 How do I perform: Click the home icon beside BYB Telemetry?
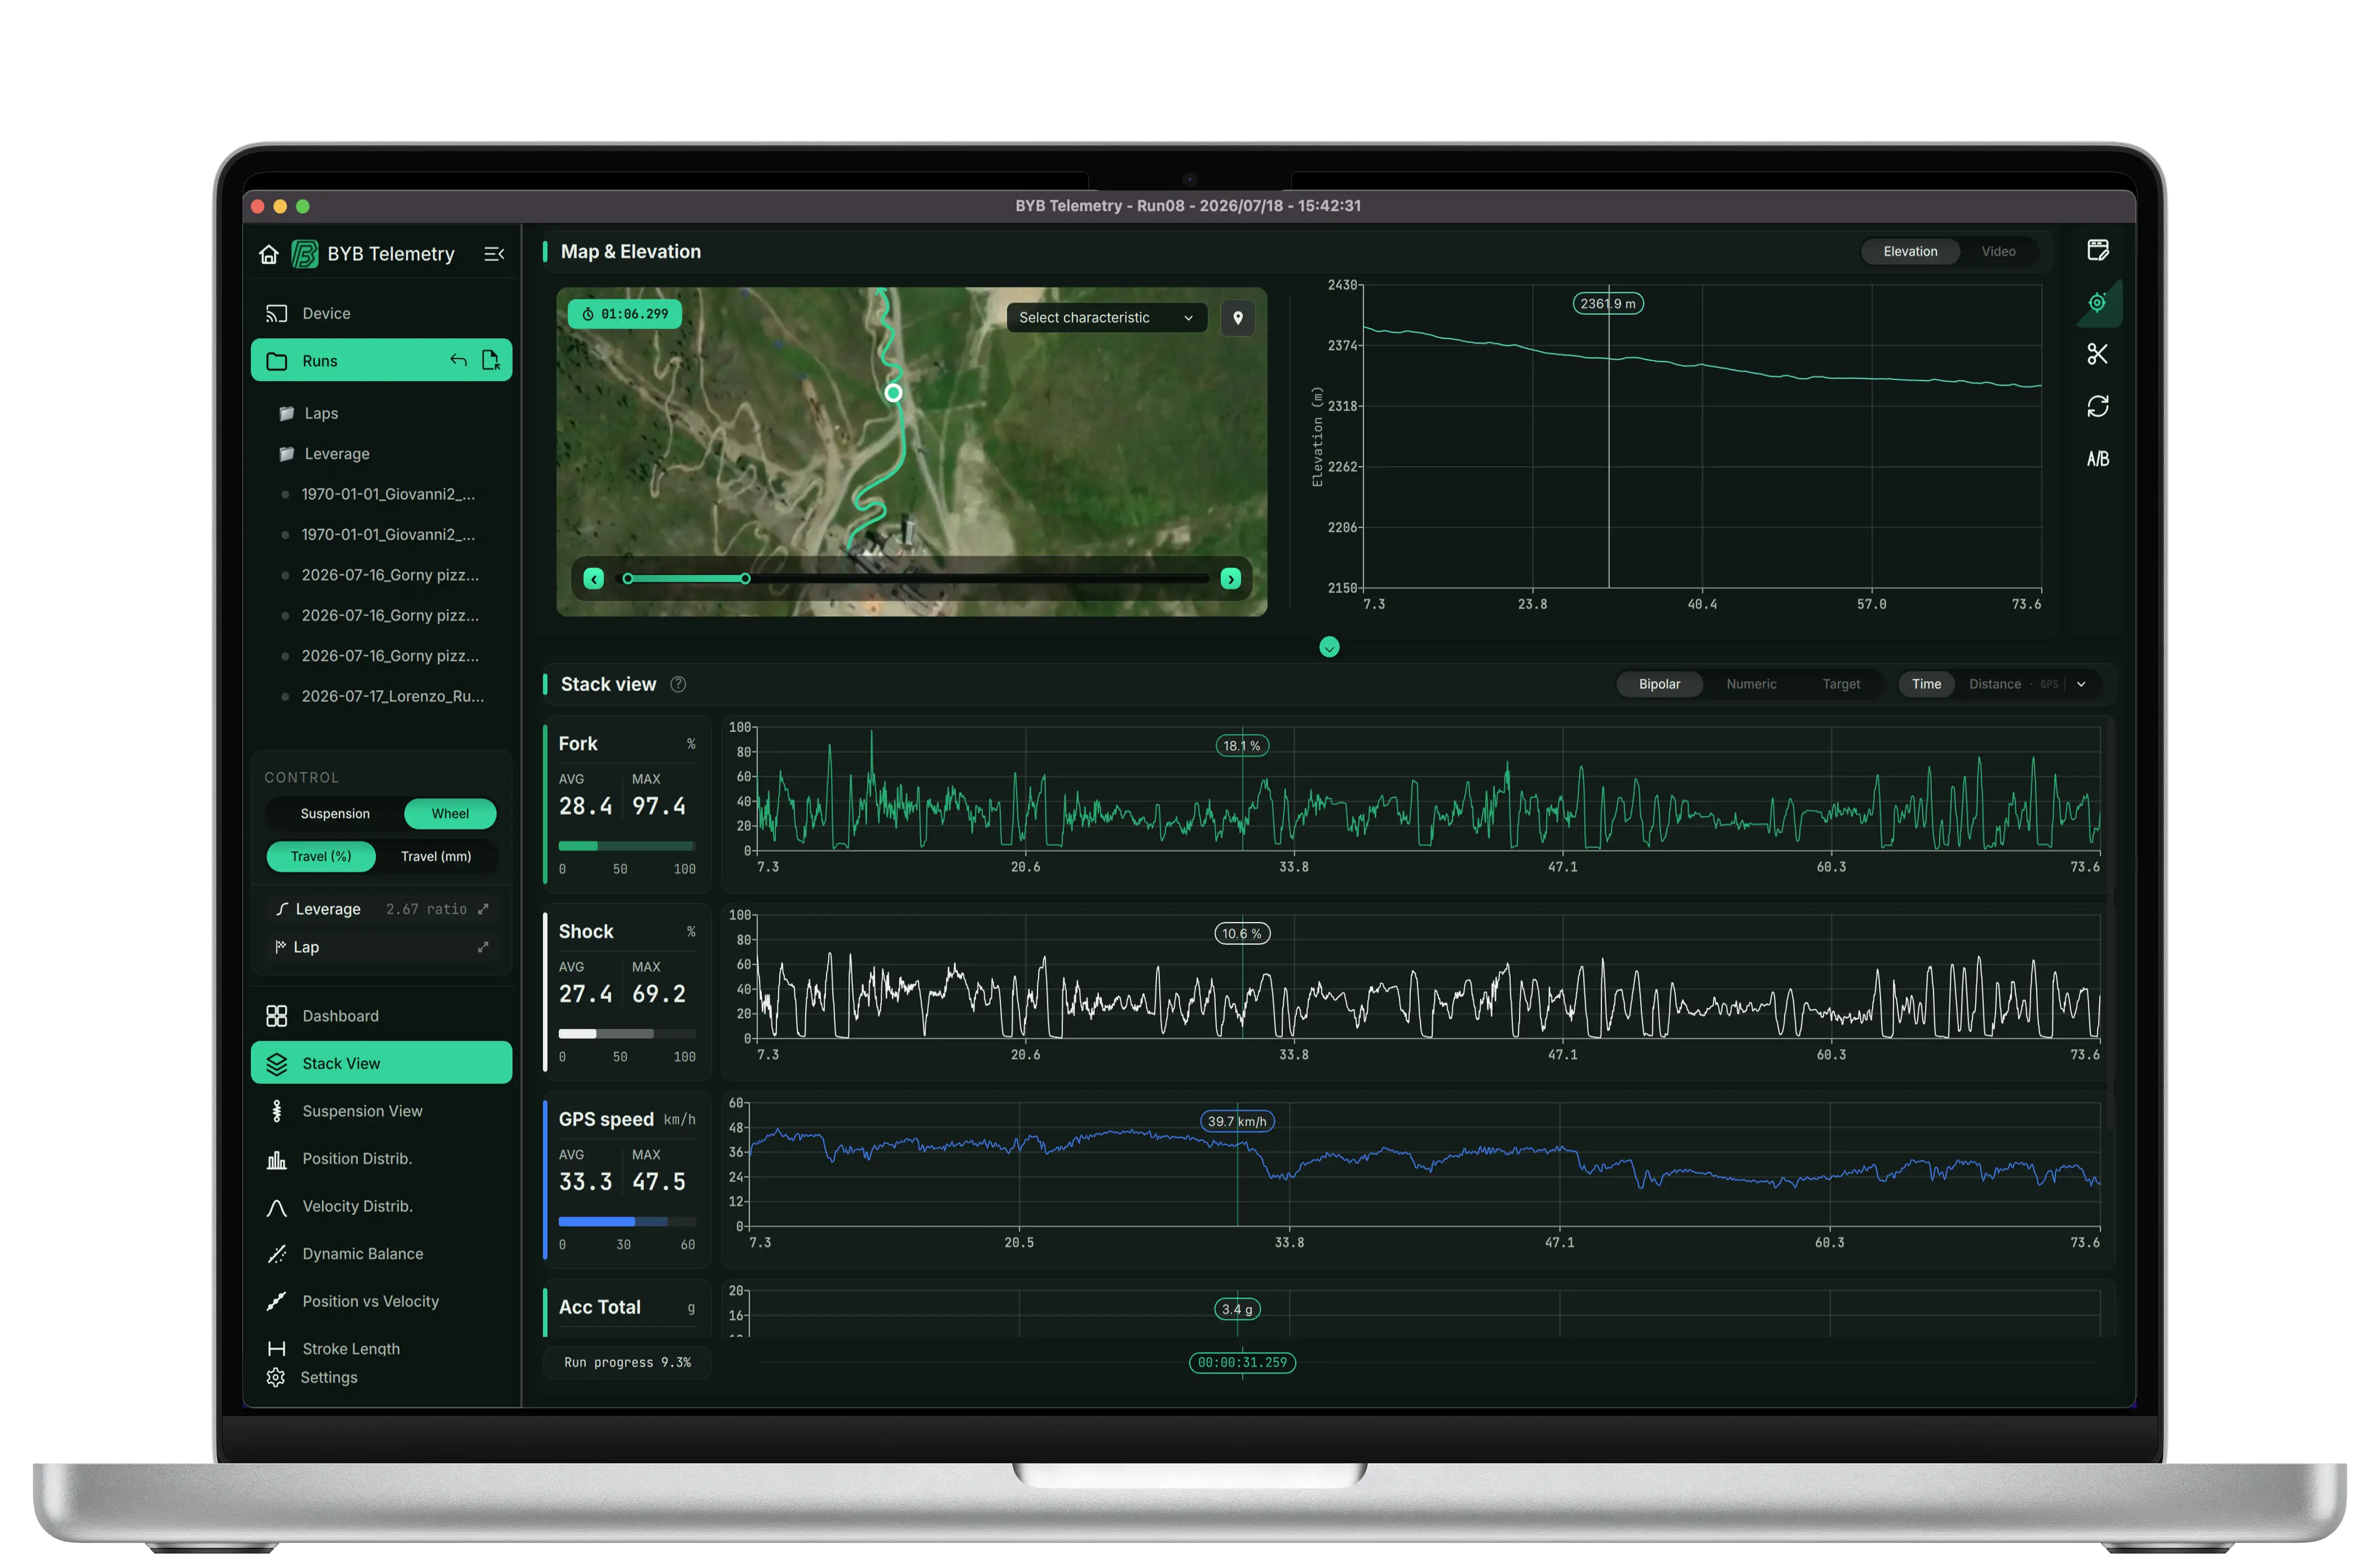[268, 254]
